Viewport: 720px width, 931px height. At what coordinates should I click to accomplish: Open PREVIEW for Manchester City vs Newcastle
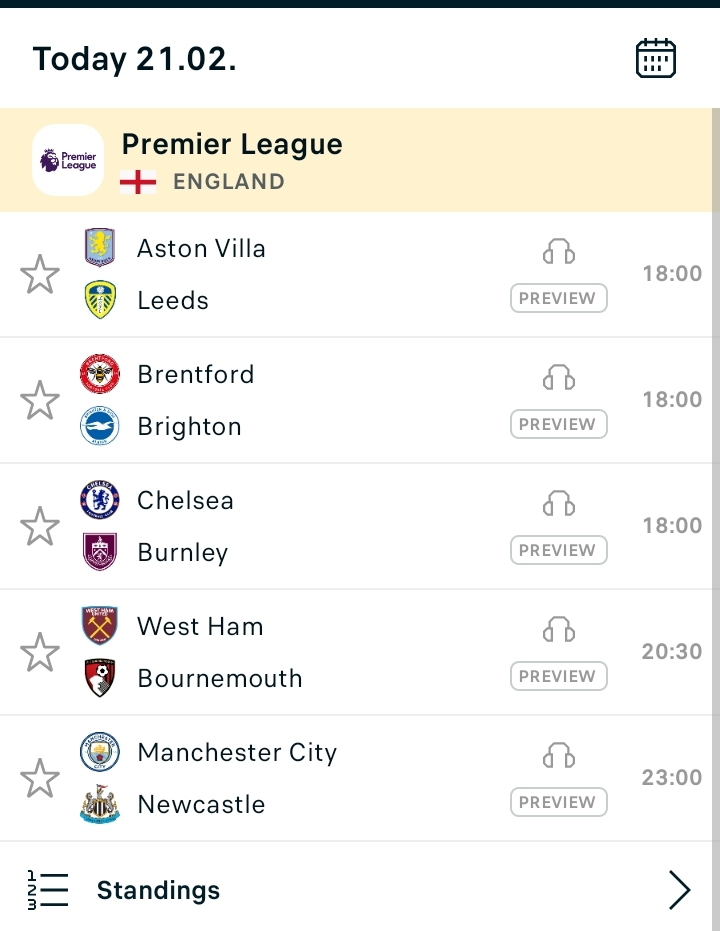[558, 802]
